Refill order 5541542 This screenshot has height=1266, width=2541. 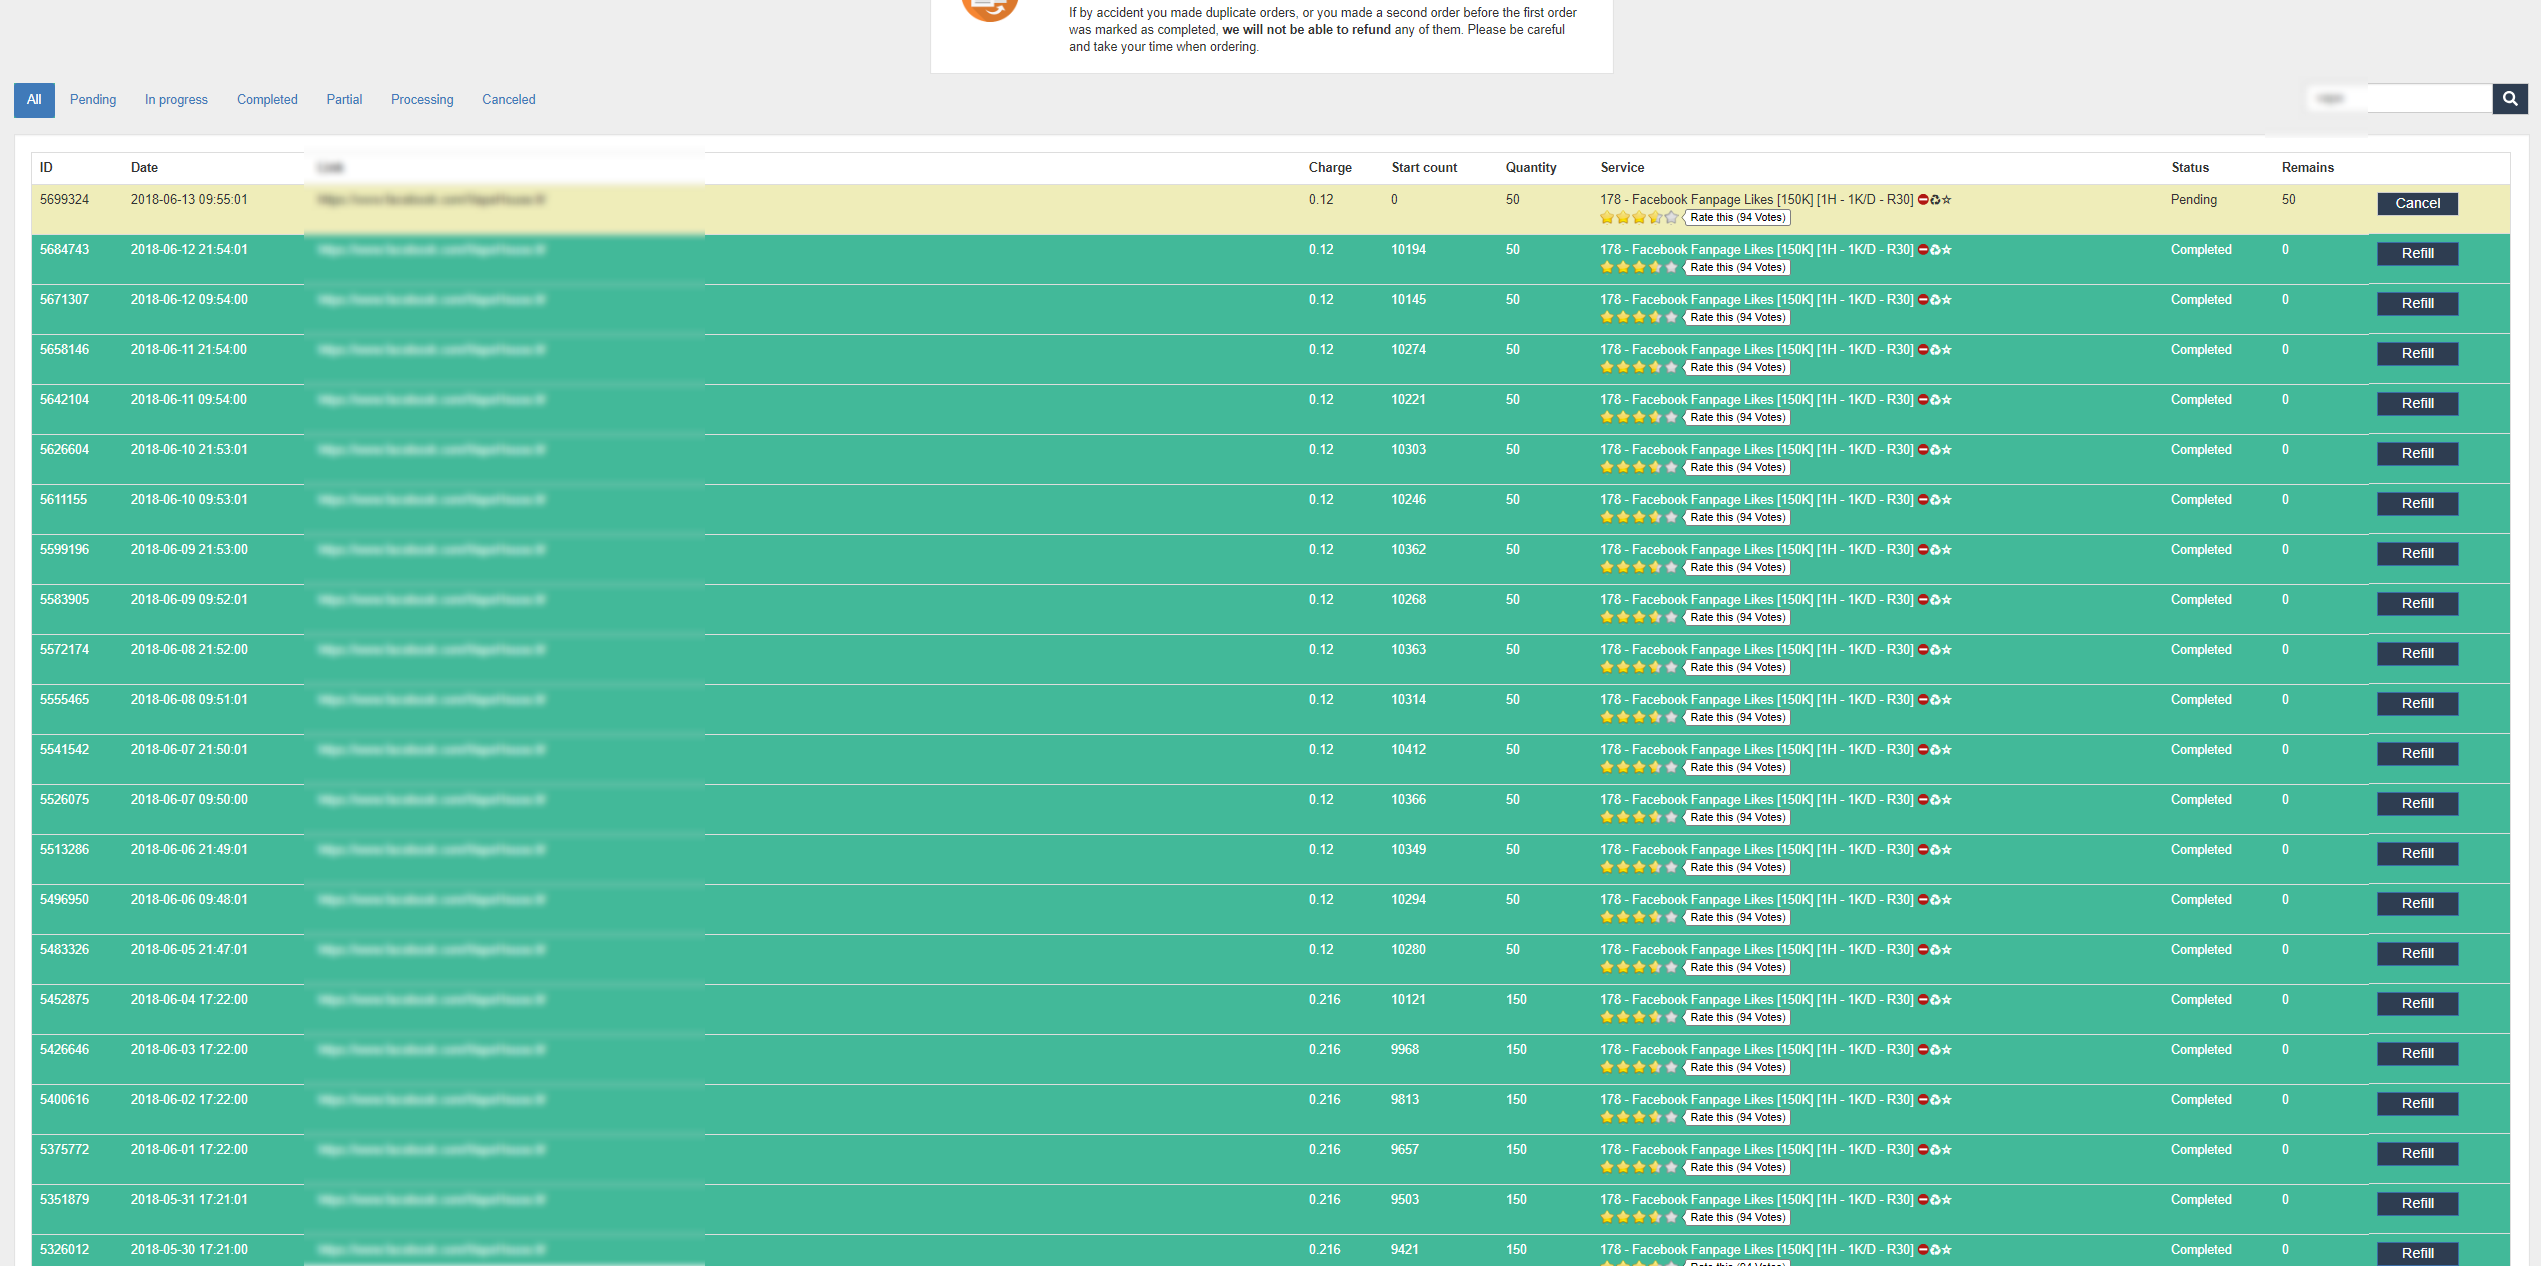(x=2418, y=753)
